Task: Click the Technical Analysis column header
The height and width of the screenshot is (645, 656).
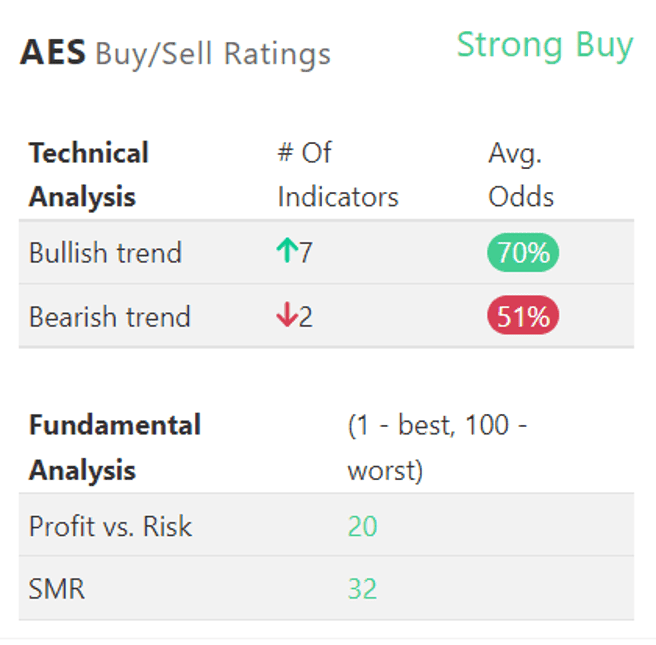Action: point(89,174)
